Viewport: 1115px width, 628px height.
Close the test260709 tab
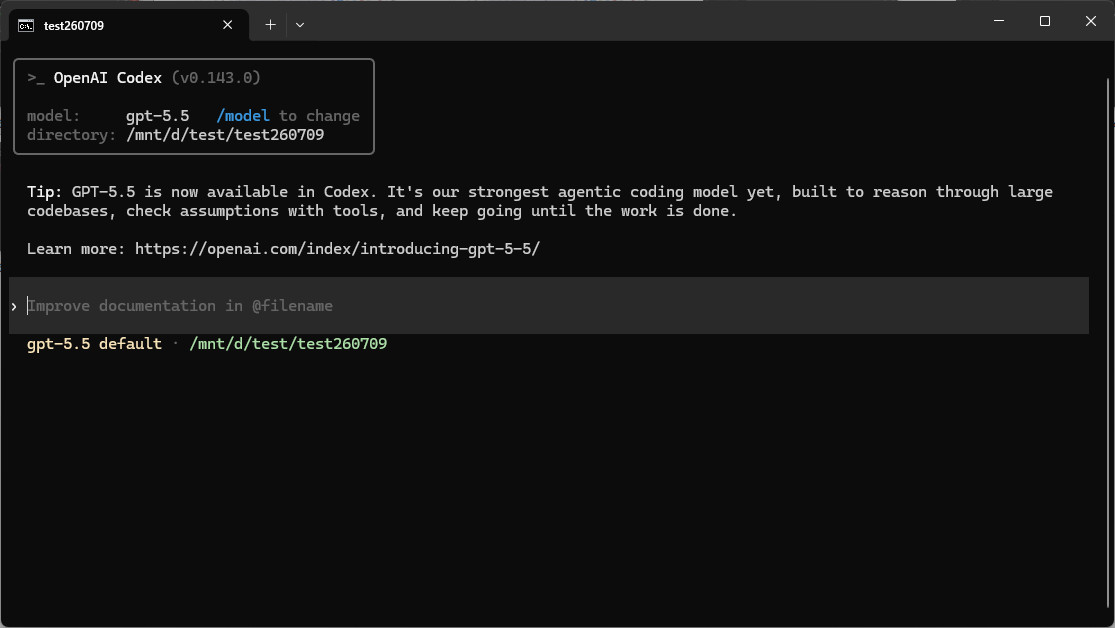[x=228, y=25]
